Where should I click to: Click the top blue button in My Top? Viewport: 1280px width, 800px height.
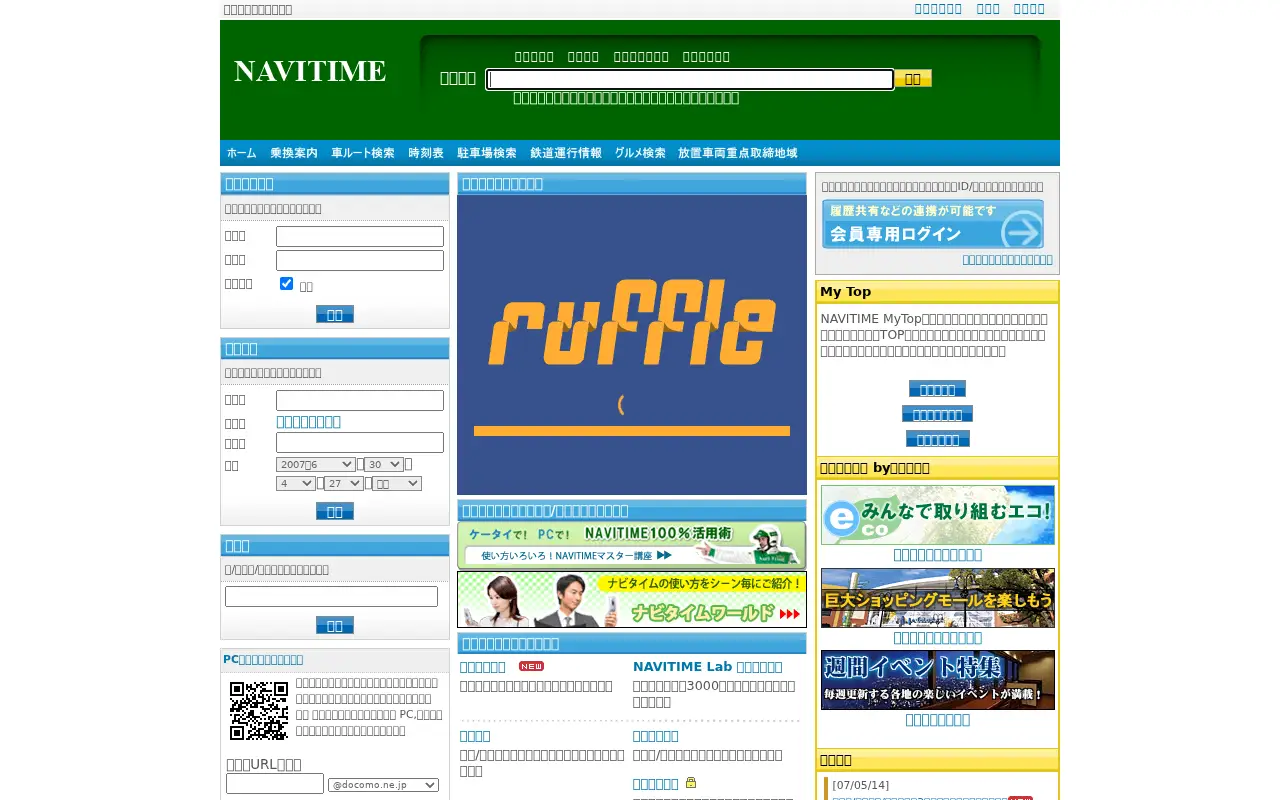pyautogui.click(x=937, y=389)
